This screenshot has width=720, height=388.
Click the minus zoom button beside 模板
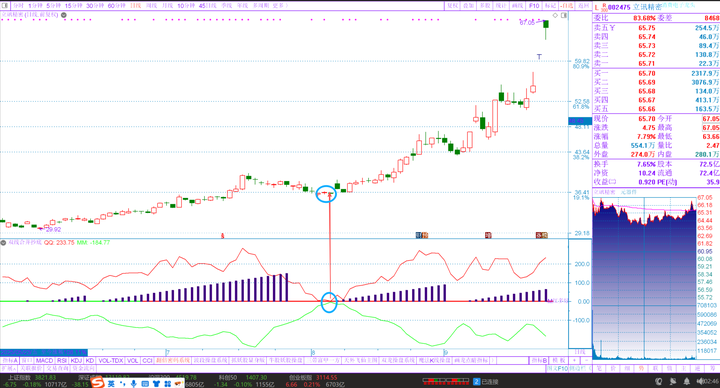586,360
